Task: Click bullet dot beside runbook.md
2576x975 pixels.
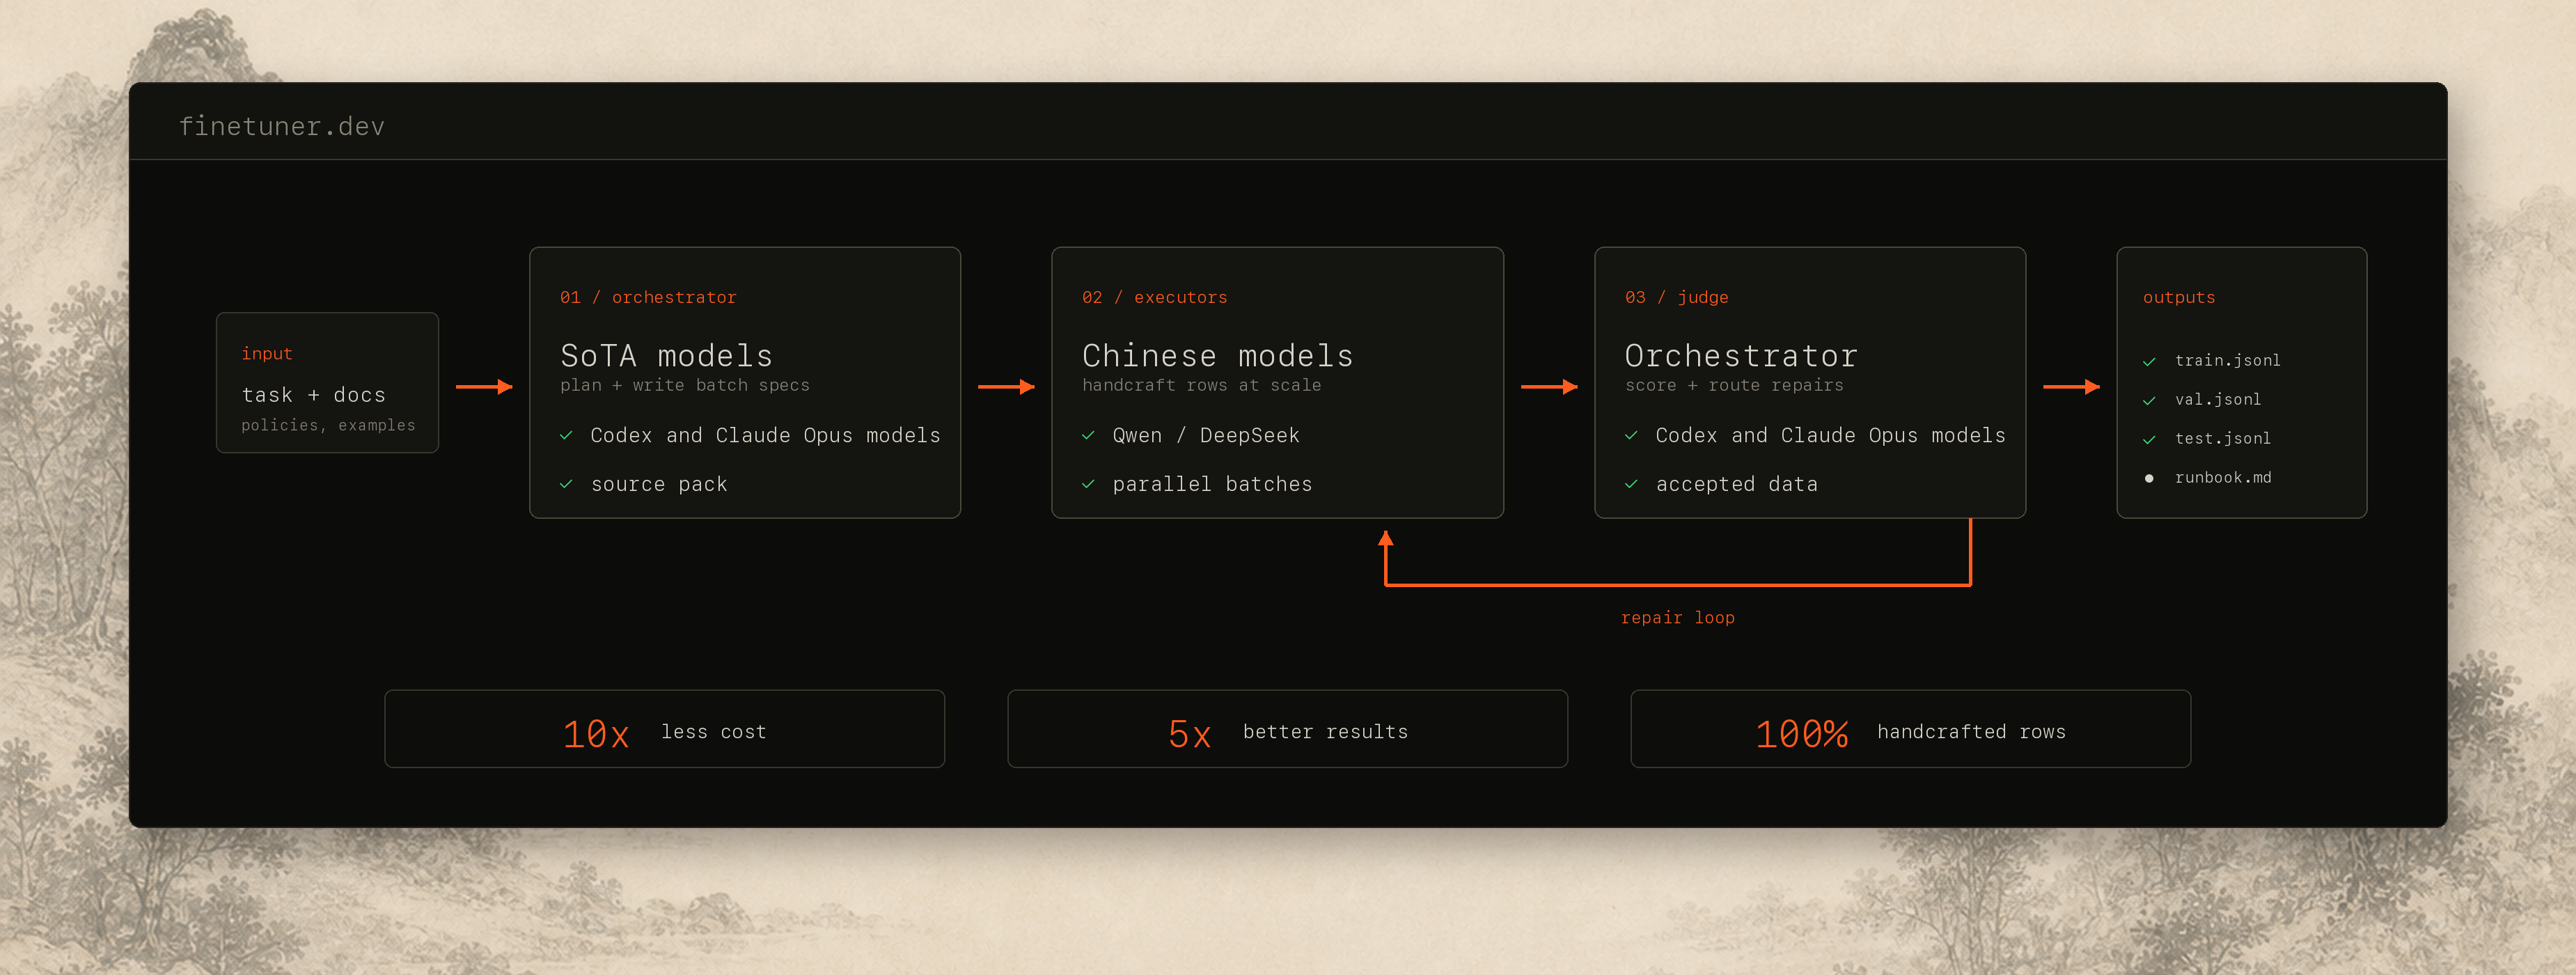Action: (2149, 478)
